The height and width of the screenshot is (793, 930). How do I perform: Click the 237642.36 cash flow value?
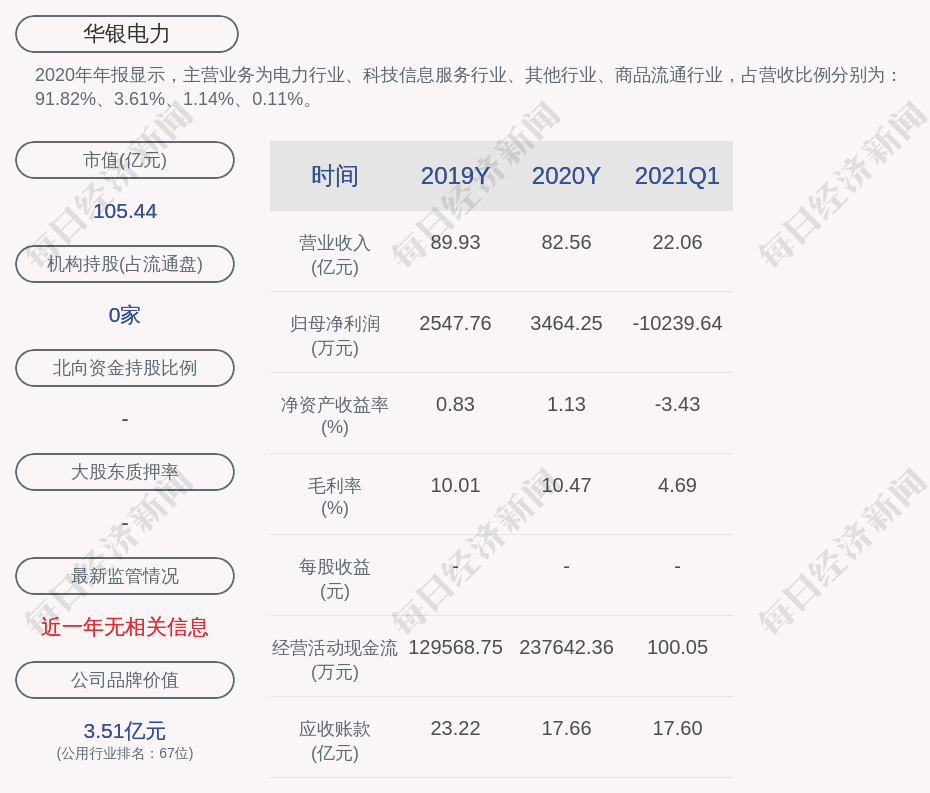coord(566,648)
